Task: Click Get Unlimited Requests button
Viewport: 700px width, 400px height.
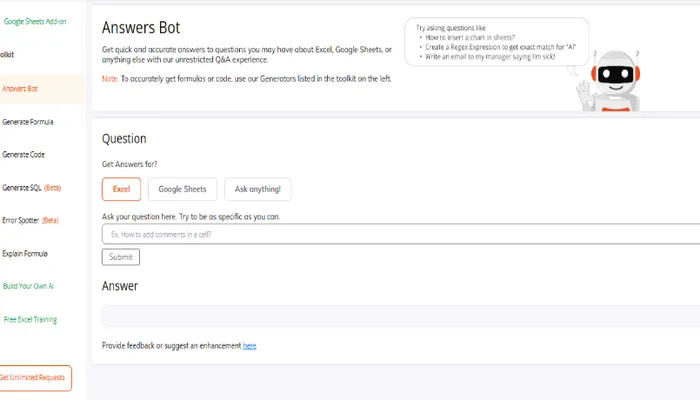Action: (x=34, y=377)
